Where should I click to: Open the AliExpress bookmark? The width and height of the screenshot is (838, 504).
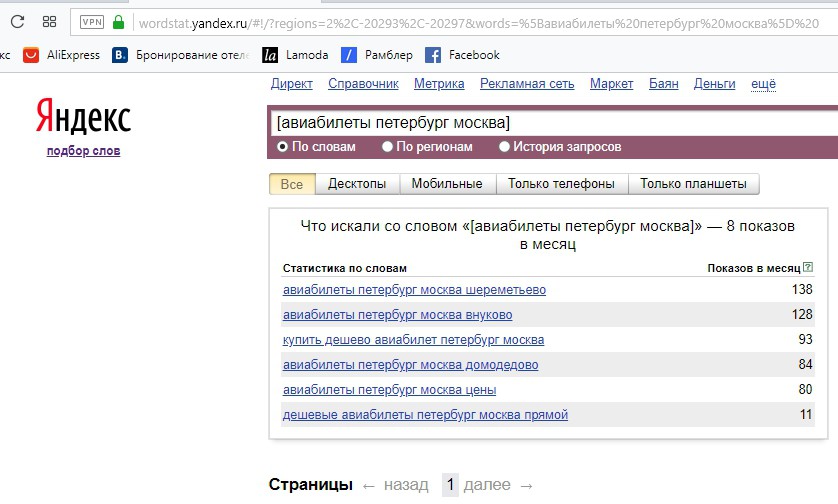[61, 55]
